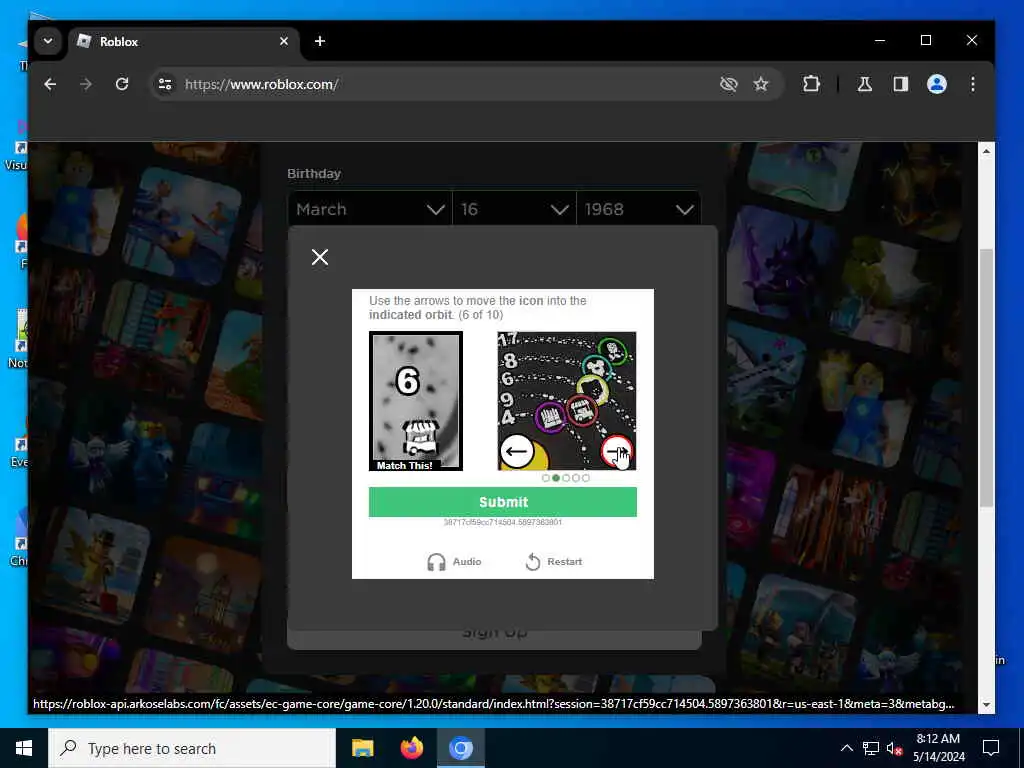1024x768 pixels.
Task: Open a new tab with plus button
Action: [x=320, y=41]
